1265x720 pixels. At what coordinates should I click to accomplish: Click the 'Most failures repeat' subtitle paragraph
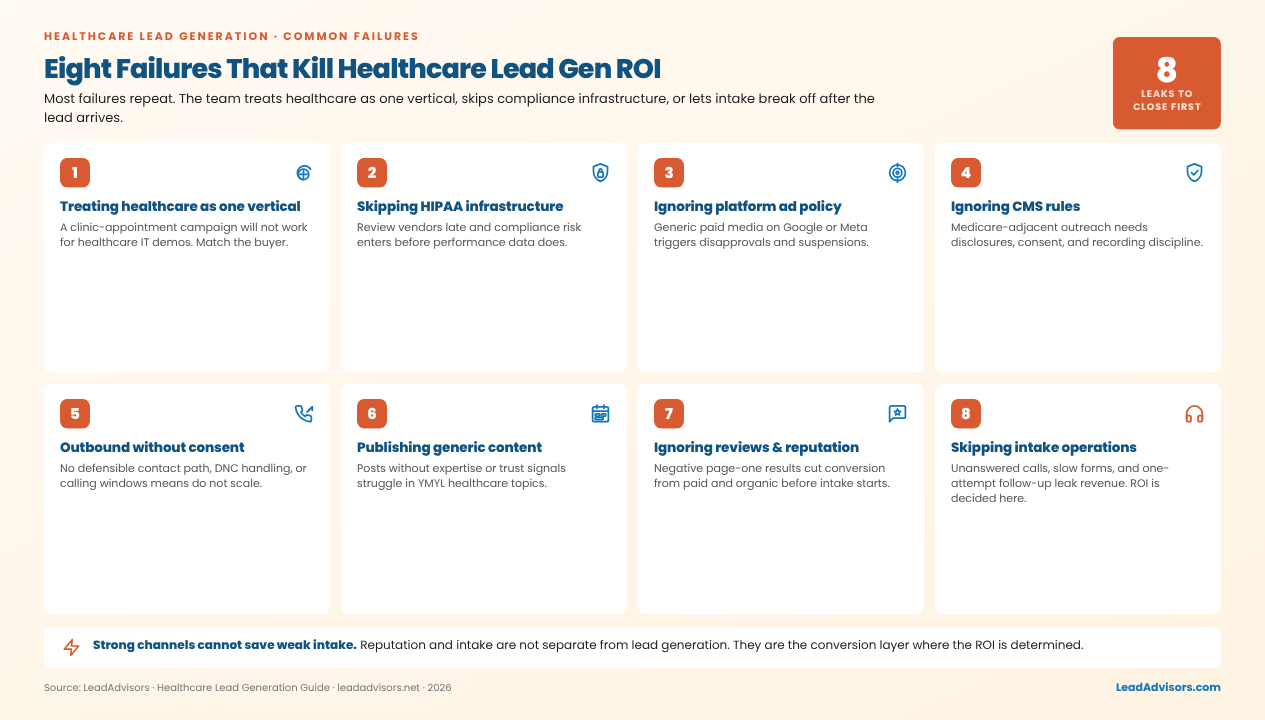pos(459,108)
